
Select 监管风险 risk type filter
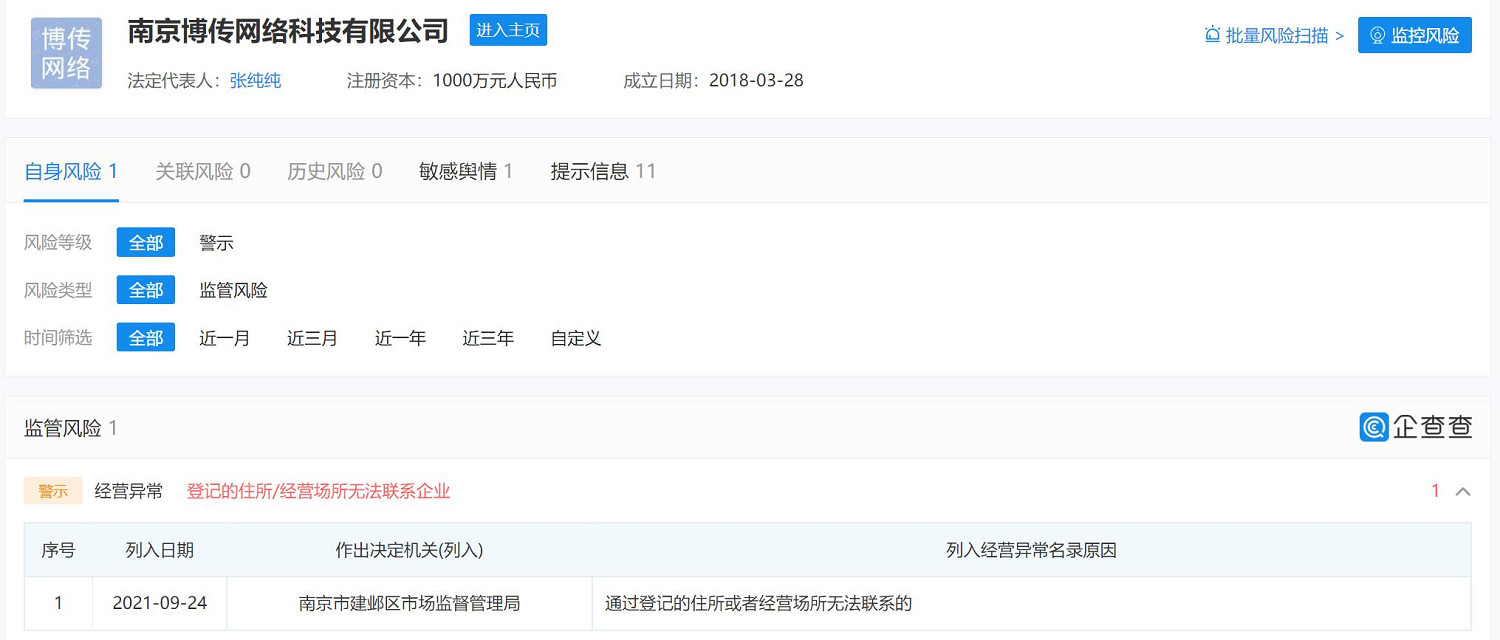click(x=233, y=290)
